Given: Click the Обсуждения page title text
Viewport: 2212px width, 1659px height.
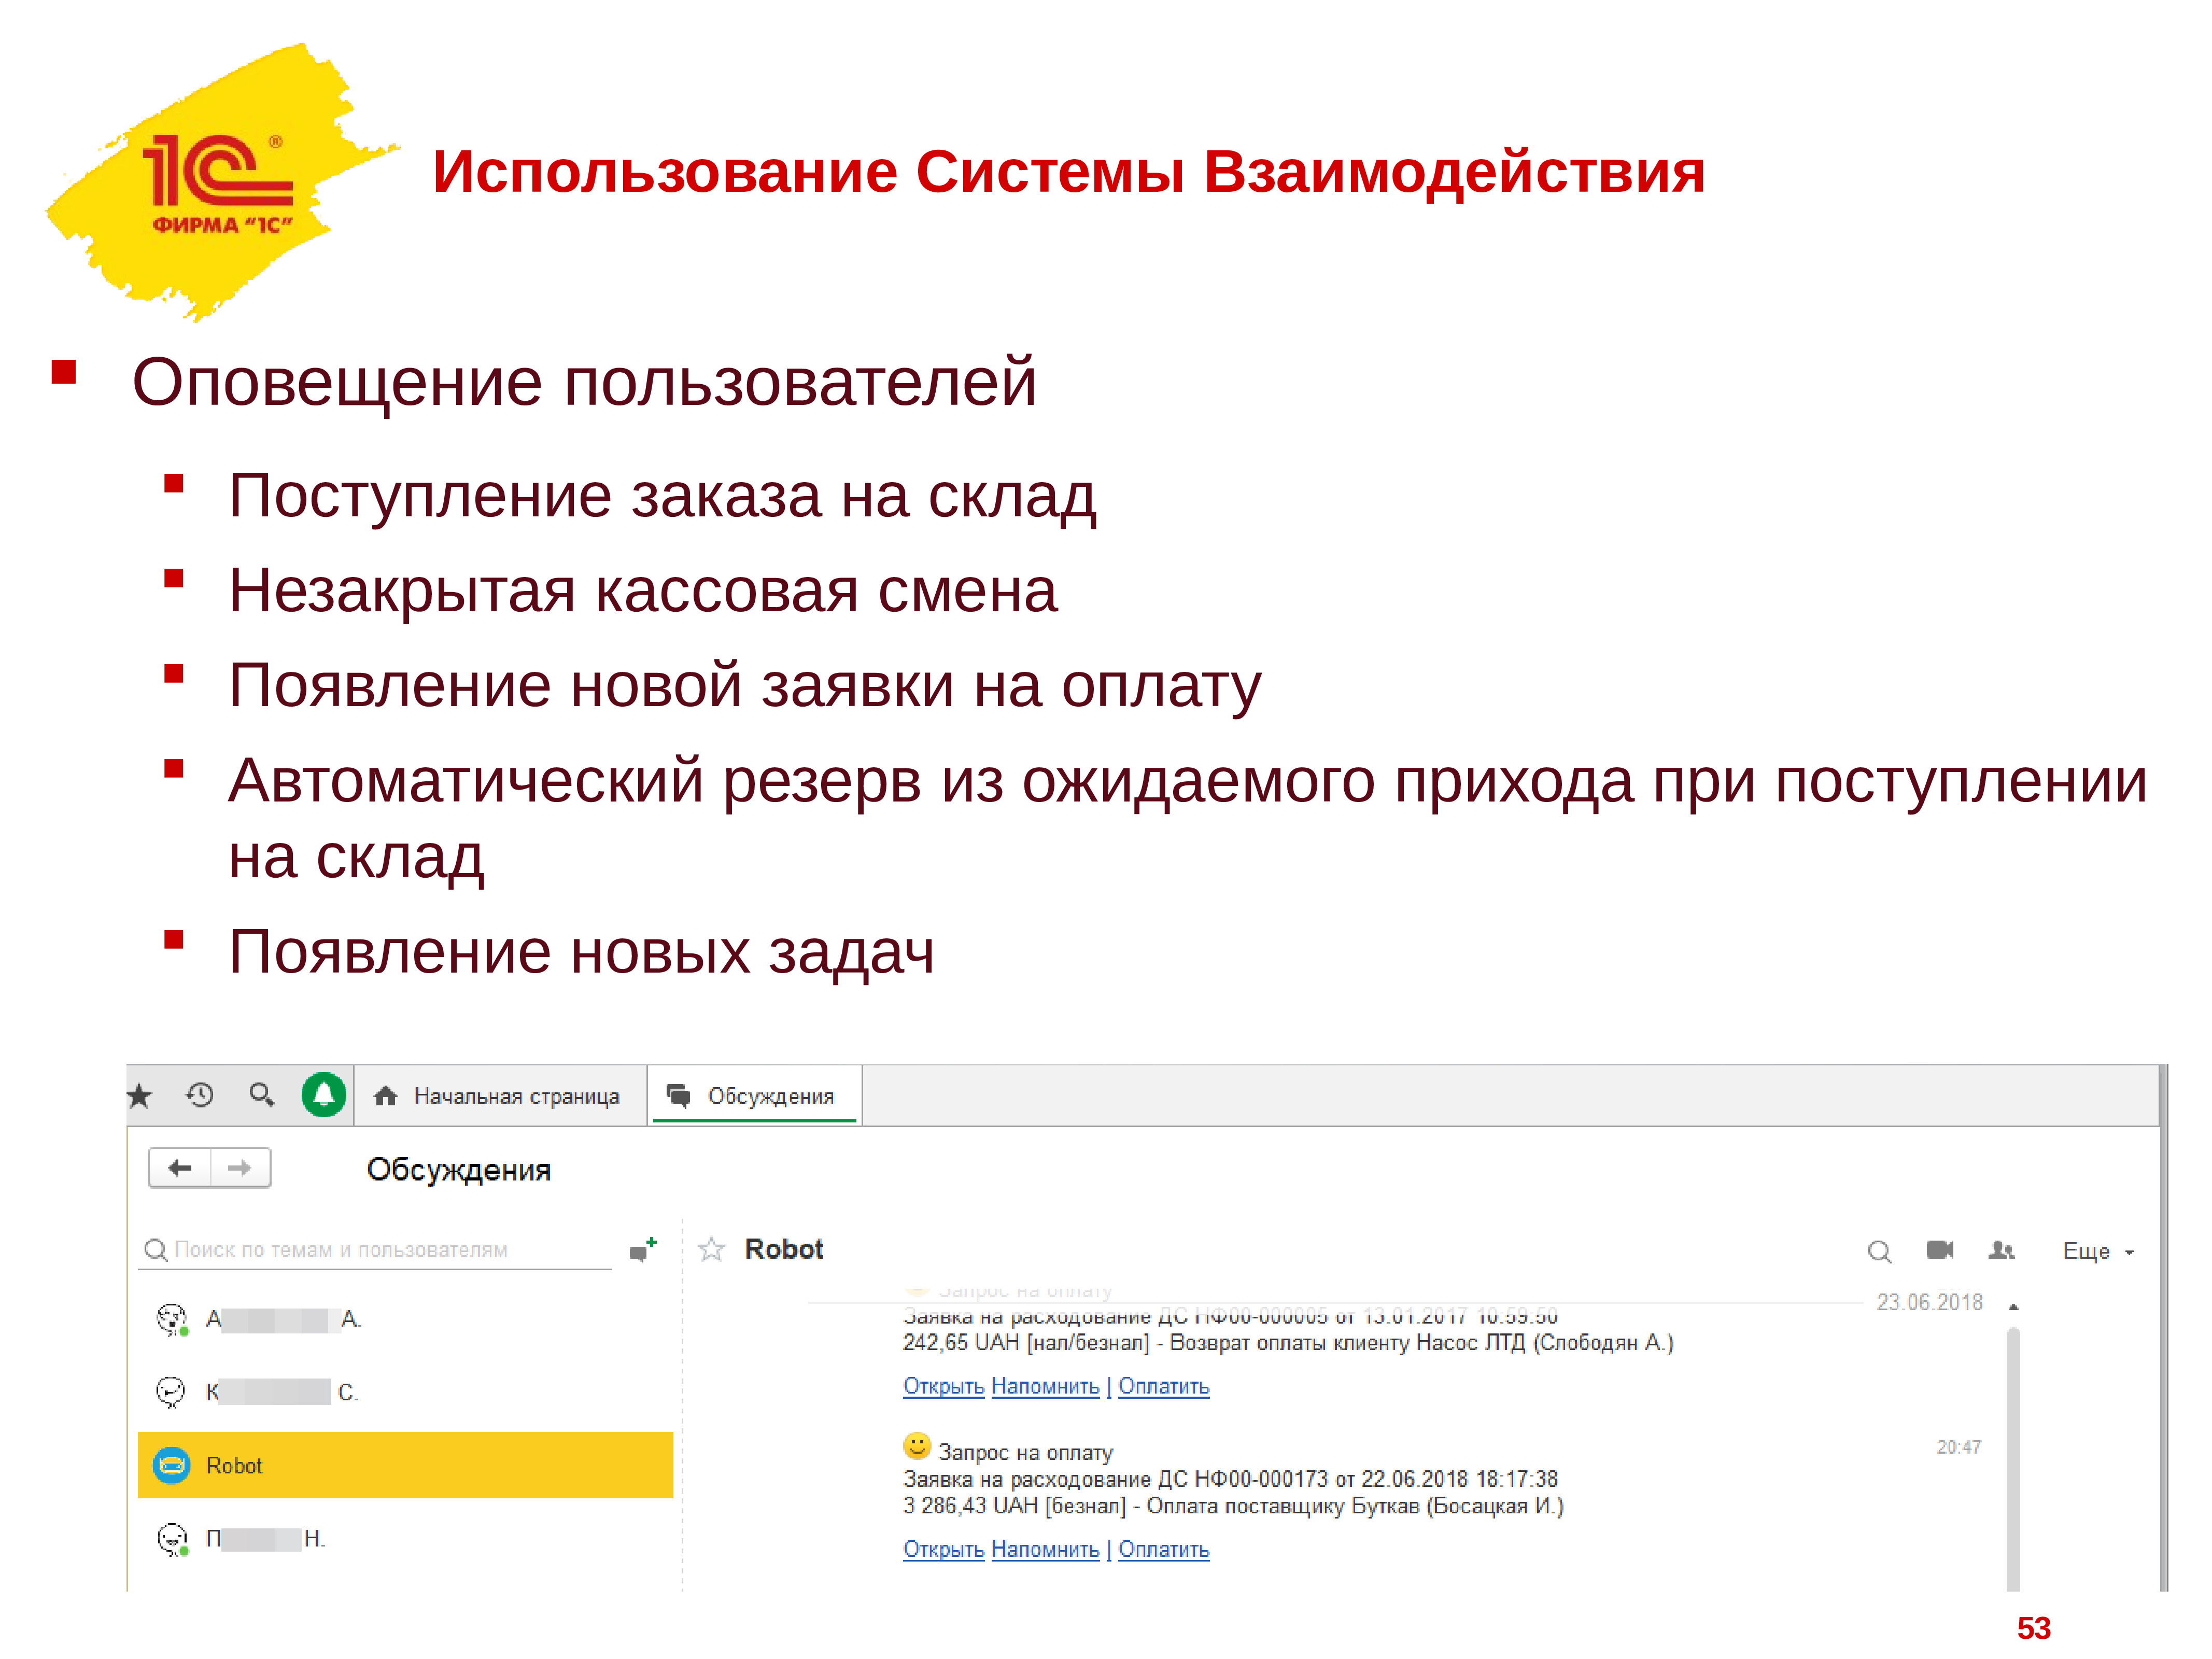Looking at the screenshot, I should [459, 1169].
